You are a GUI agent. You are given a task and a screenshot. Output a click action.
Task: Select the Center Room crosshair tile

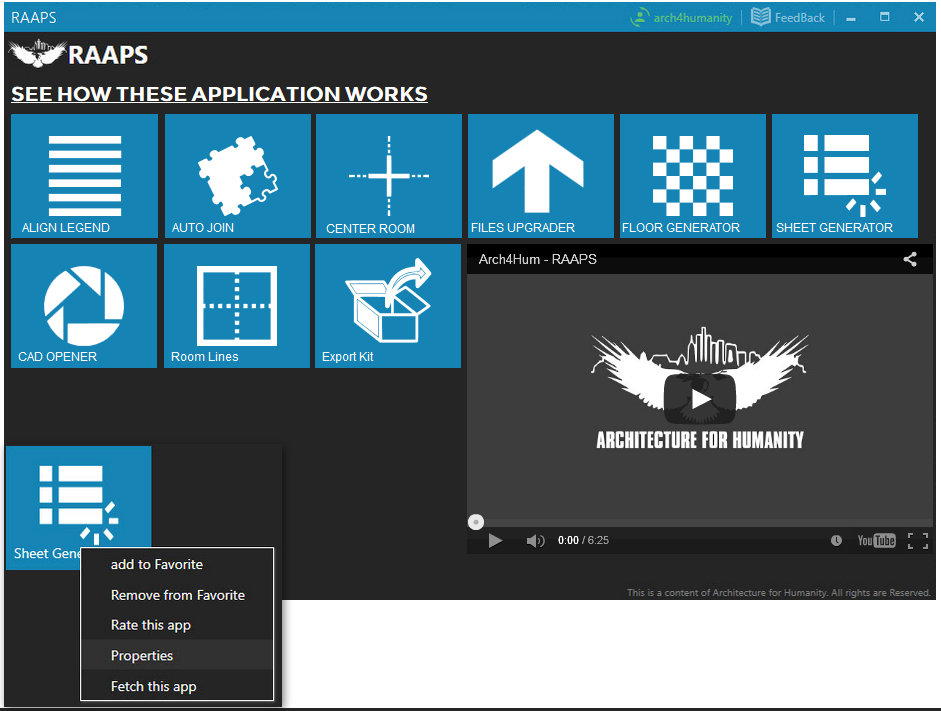click(389, 176)
